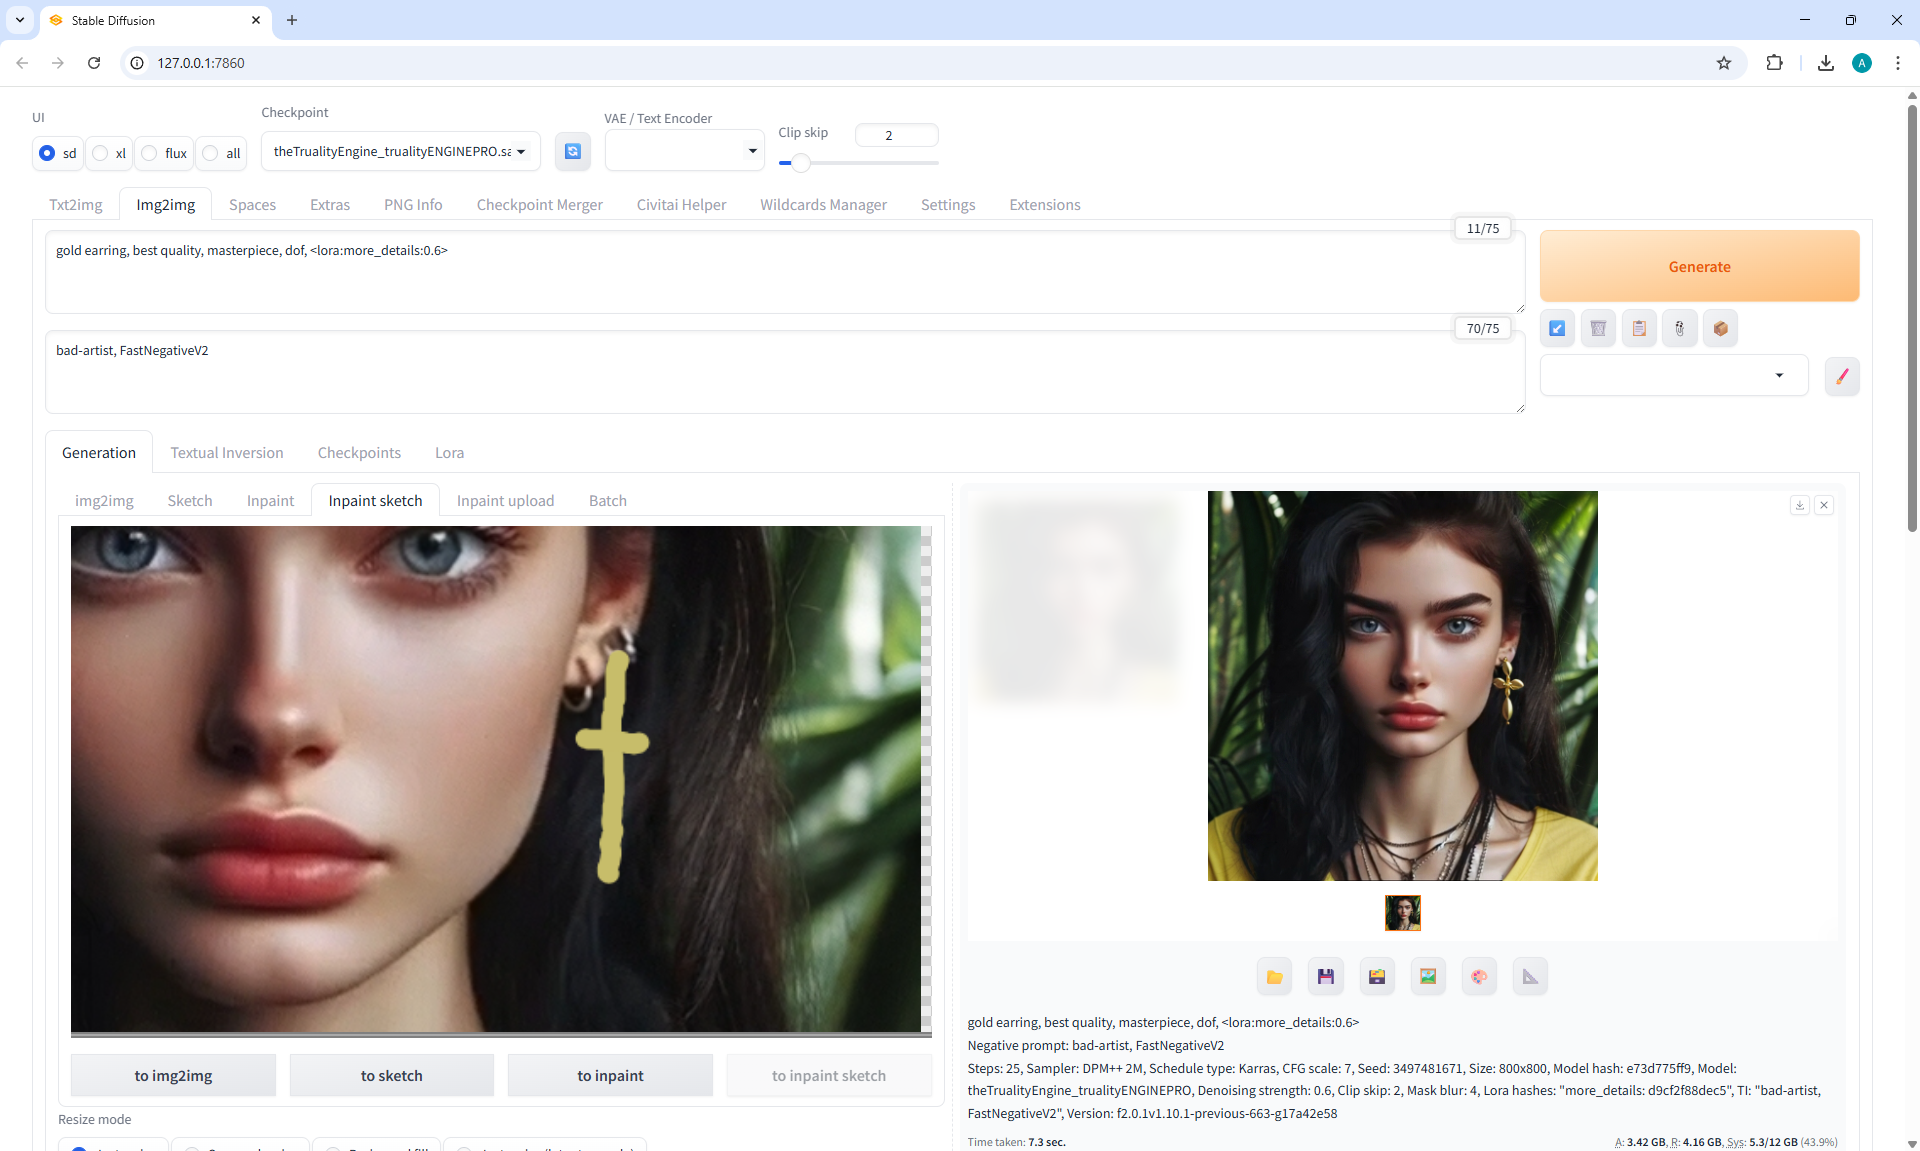Viewport: 1920px width, 1151px height.
Task: Click the trash bin clear prompt icon
Action: (x=1598, y=328)
